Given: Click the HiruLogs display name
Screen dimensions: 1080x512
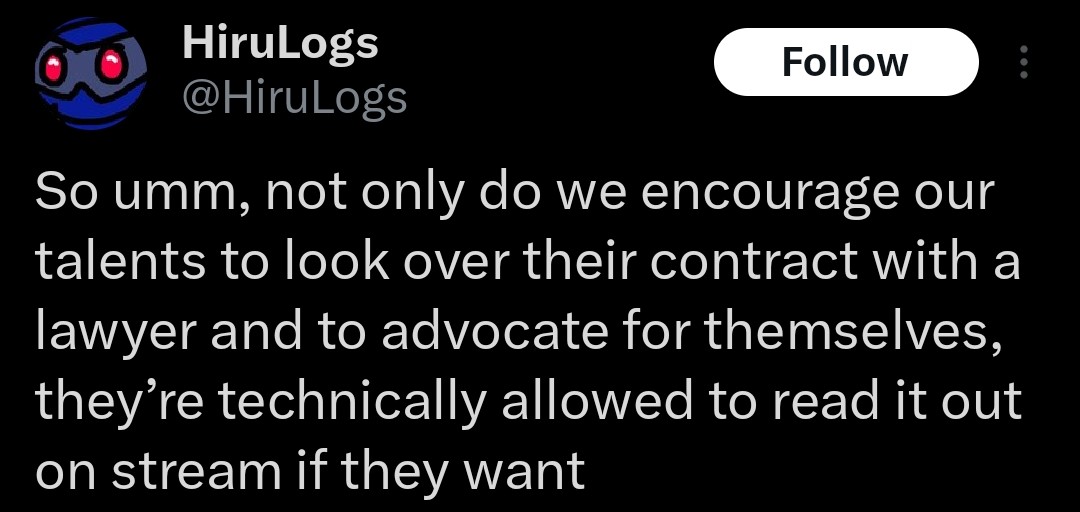Looking at the screenshot, I should click(x=280, y=43).
